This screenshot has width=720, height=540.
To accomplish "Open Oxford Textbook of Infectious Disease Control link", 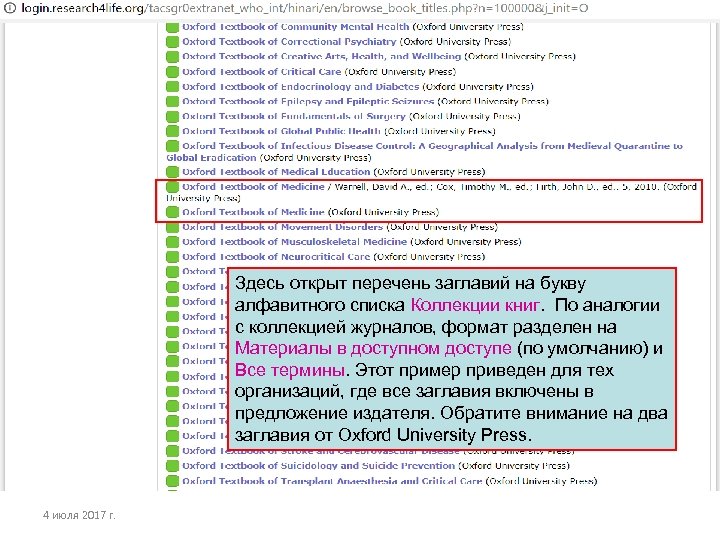I will tap(425, 152).
